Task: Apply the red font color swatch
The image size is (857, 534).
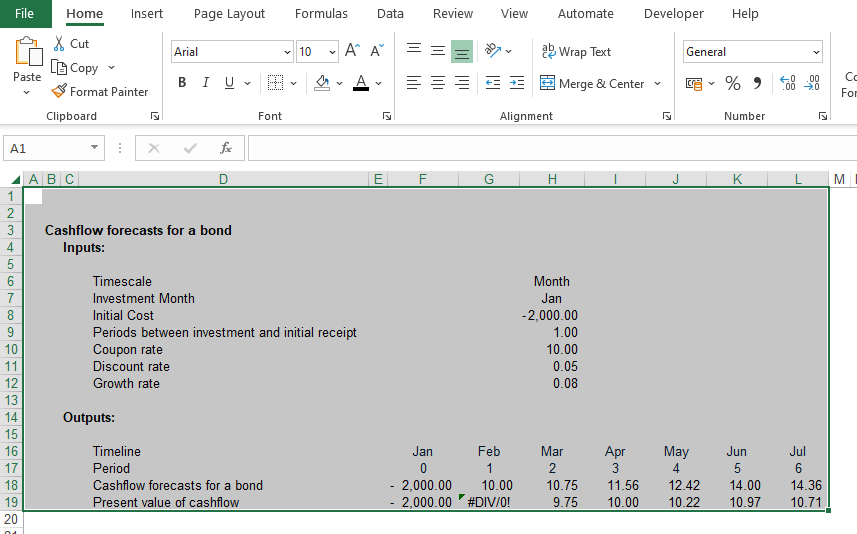Action: pyautogui.click(x=361, y=83)
